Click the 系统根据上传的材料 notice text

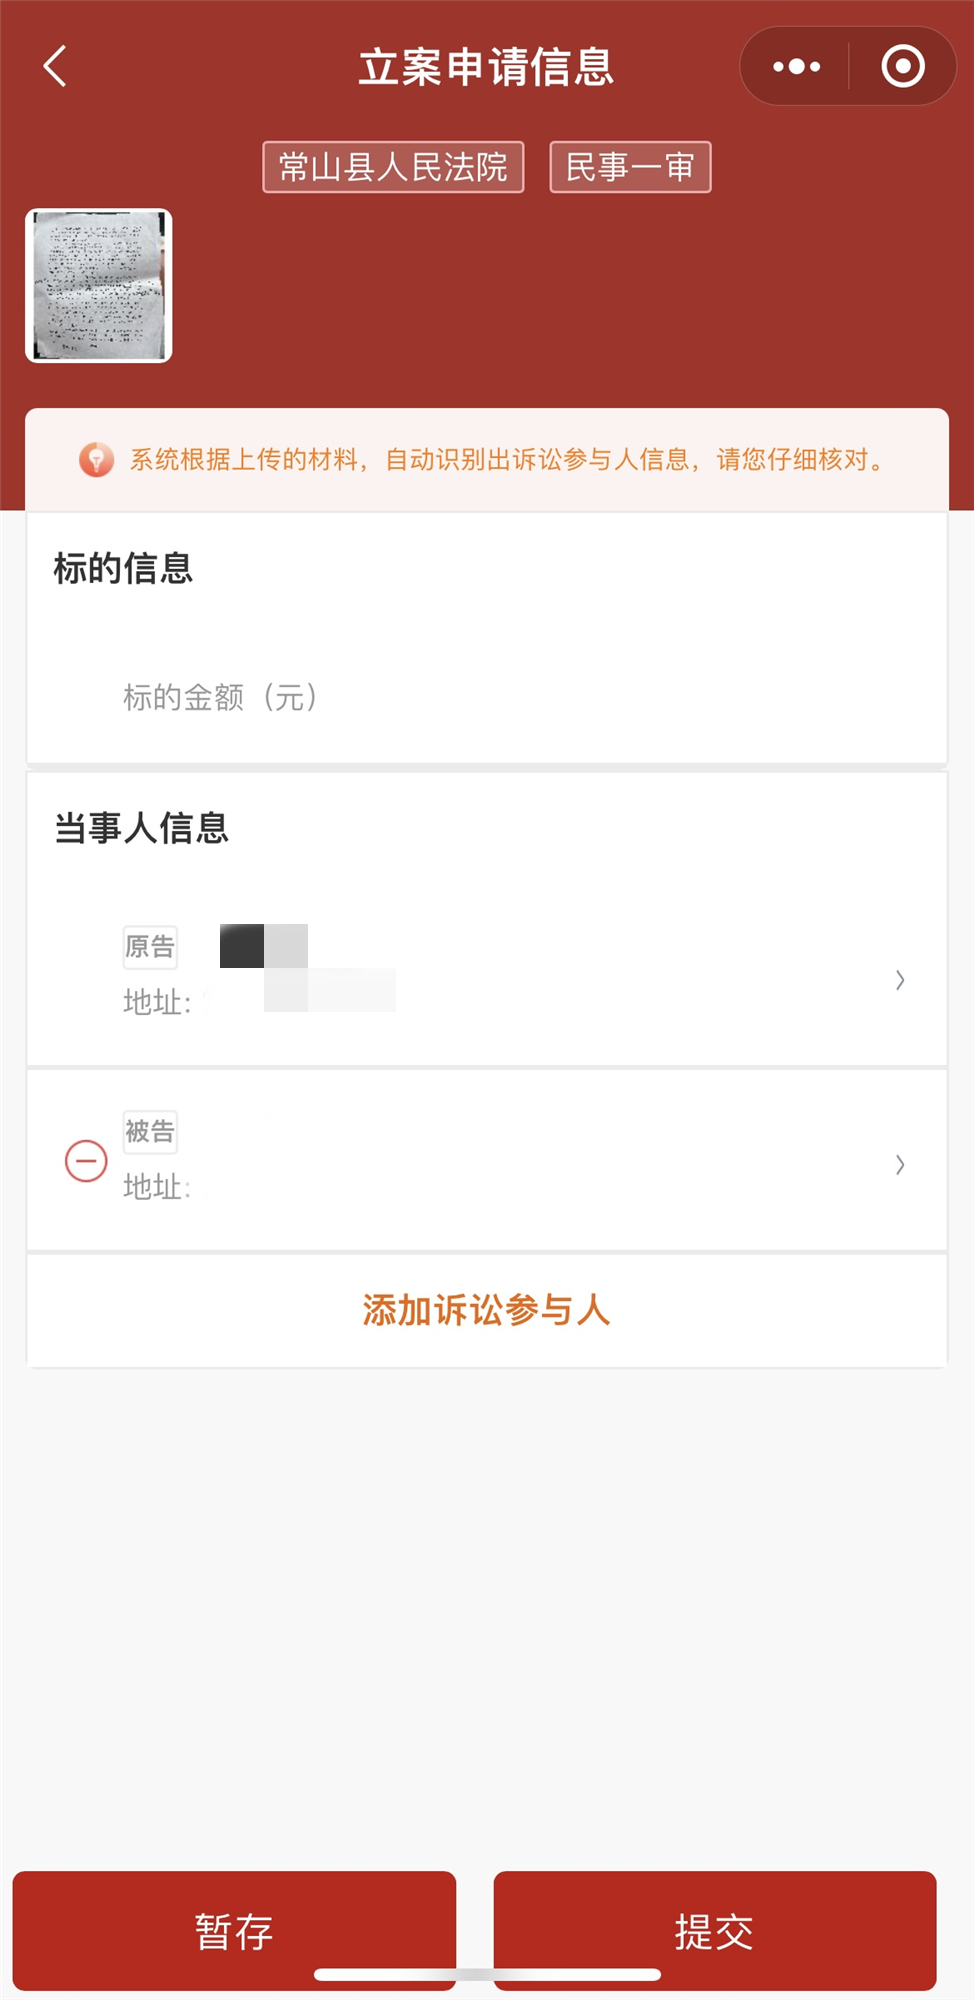coord(505,460)
